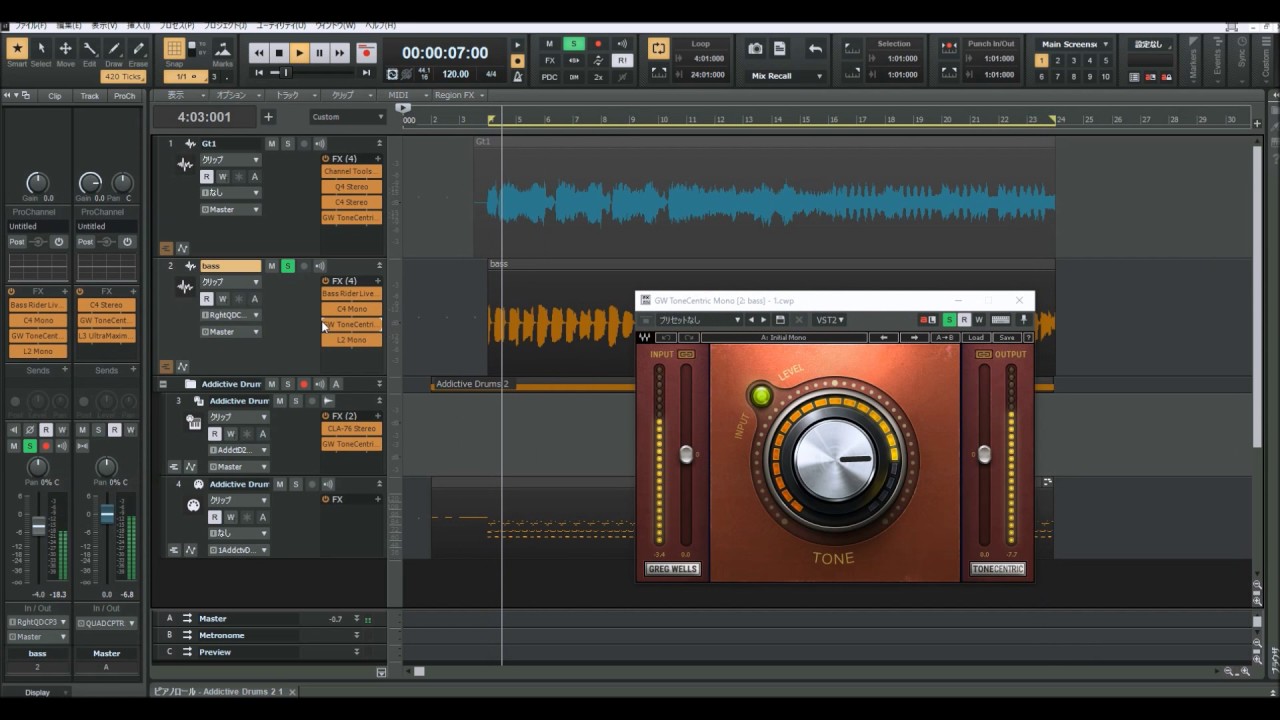
Task: Collapse the Addictive Drums folder track
Action: click(163, 384)
